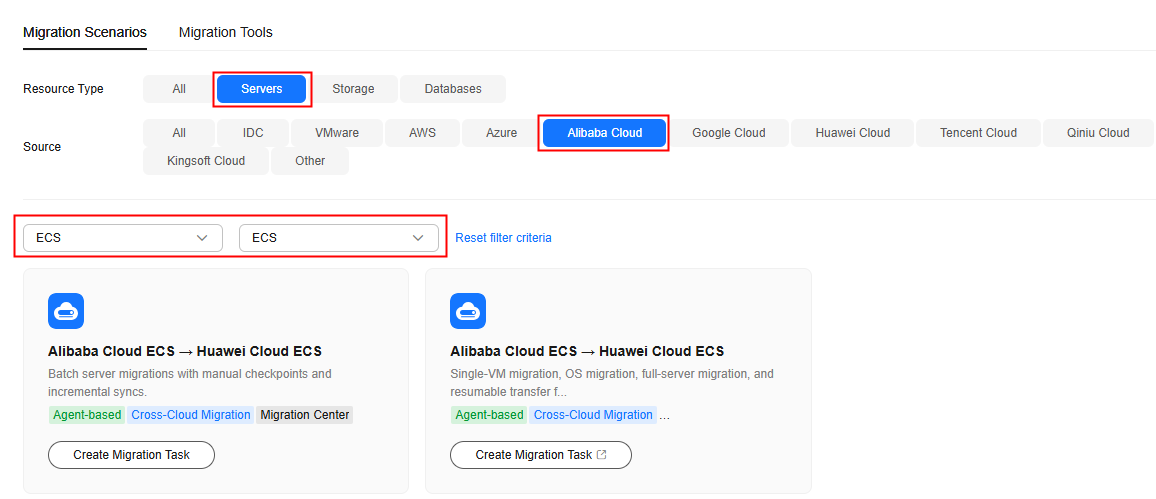Choose AWS as the source
Screen dimensions: 1156x499
422,133
